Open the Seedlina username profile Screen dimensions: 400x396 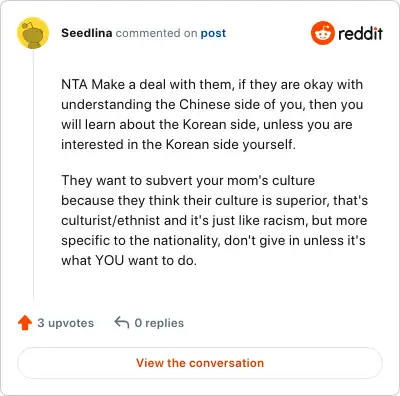pos(87,33)
